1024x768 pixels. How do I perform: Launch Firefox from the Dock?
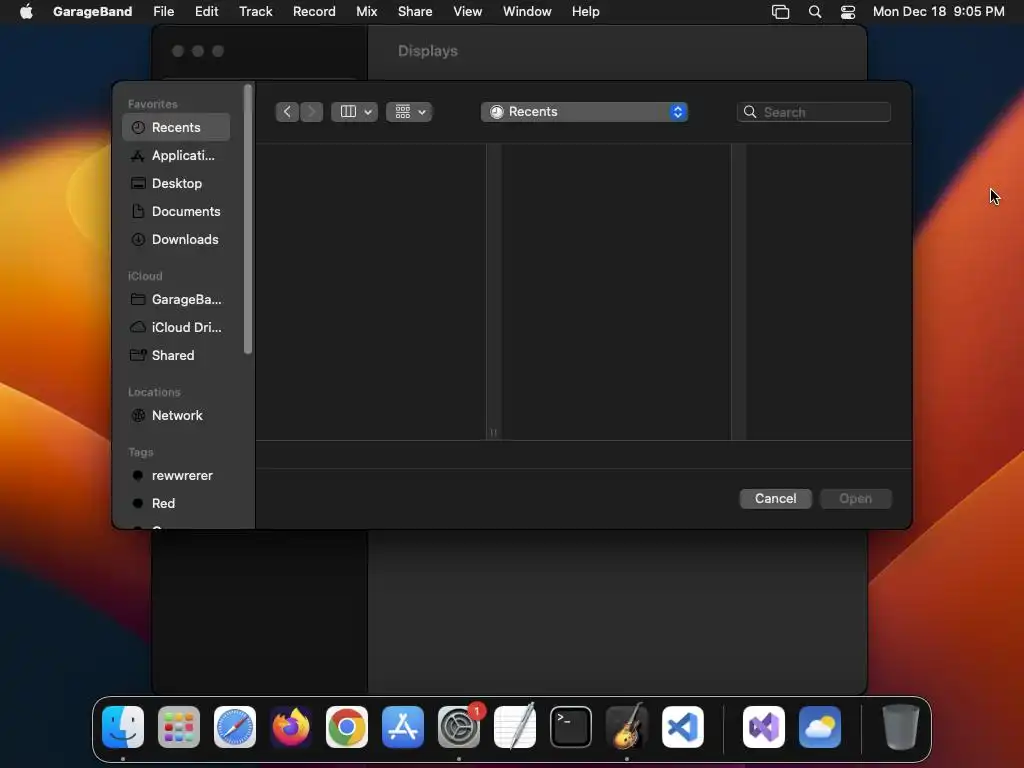[x=291, y=727]
